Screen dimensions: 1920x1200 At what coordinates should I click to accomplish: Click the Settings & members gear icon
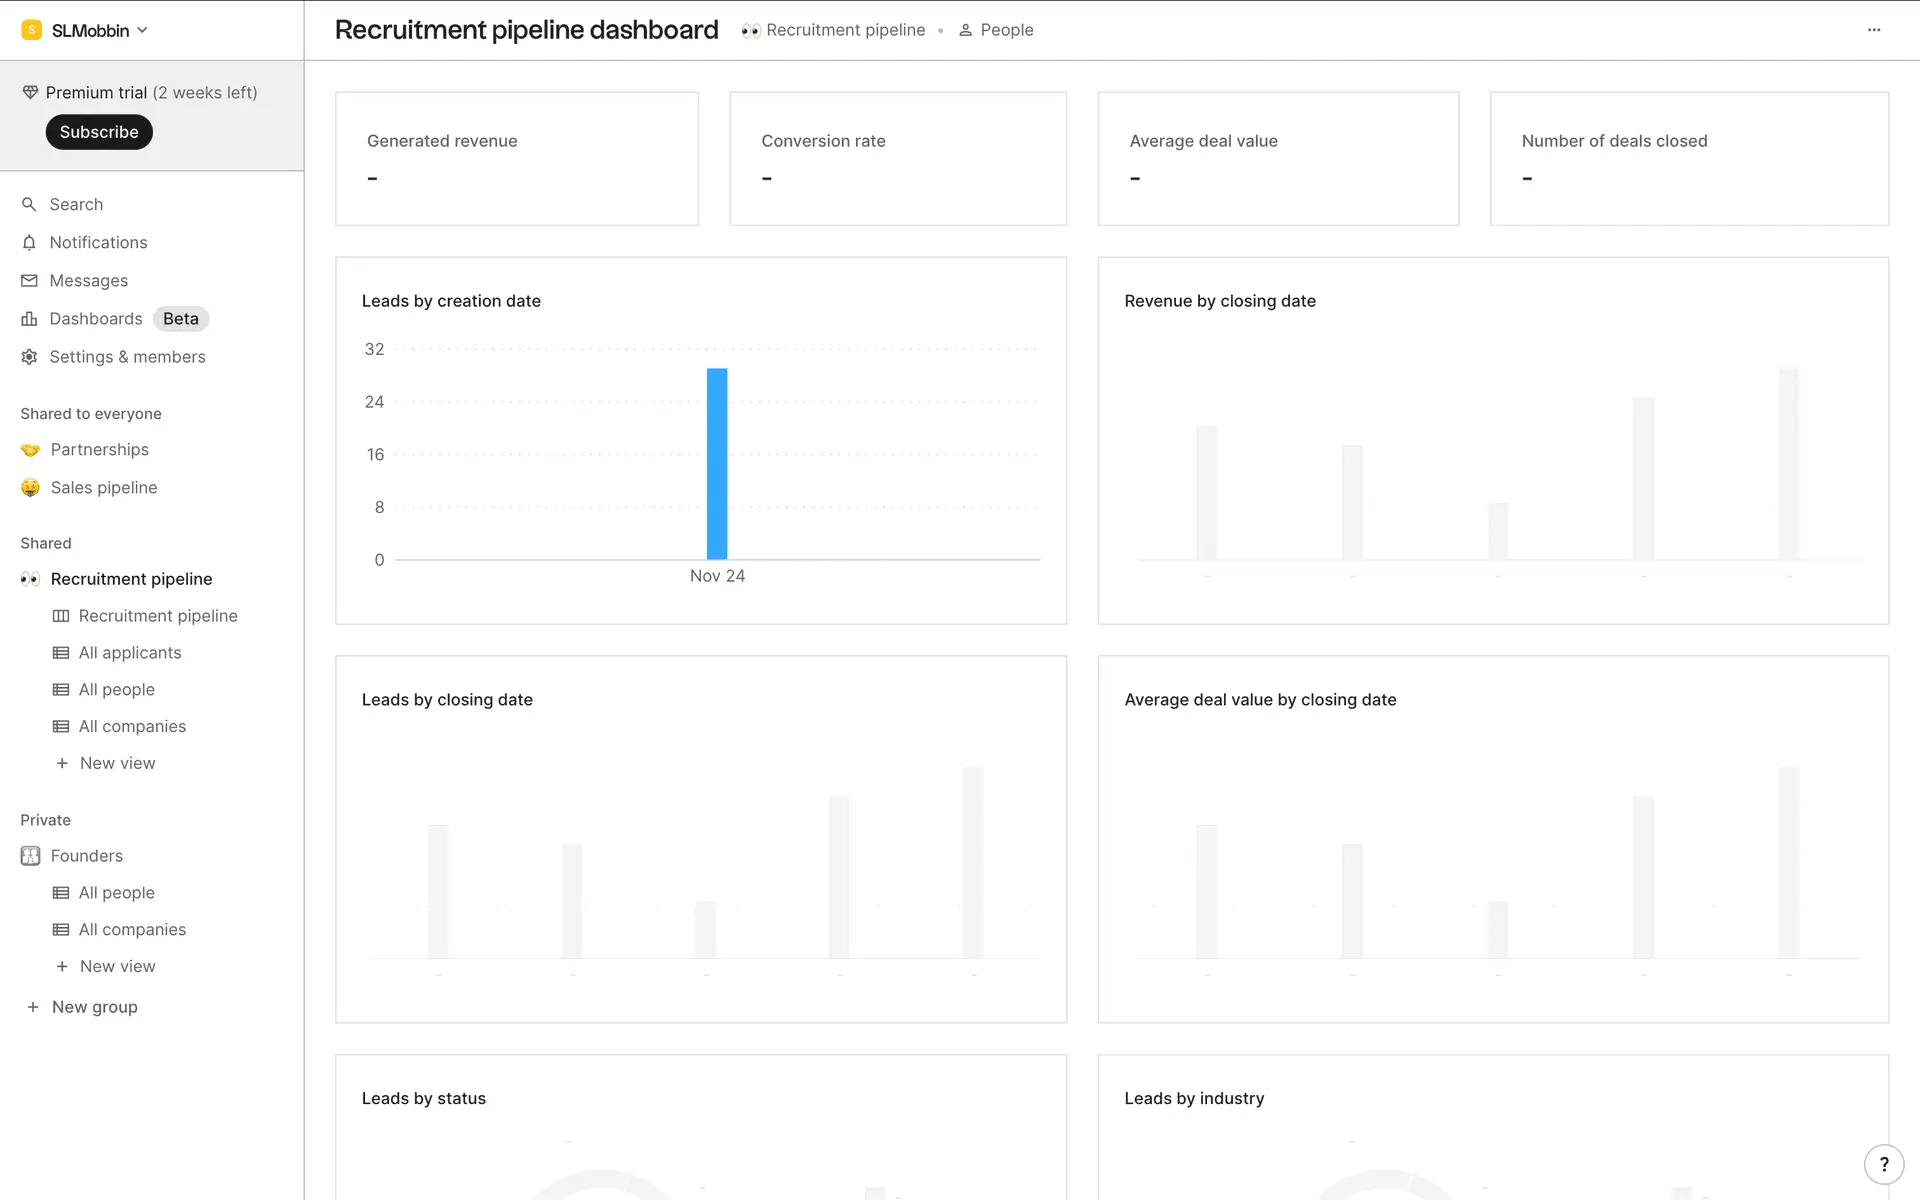pos(29,357)
